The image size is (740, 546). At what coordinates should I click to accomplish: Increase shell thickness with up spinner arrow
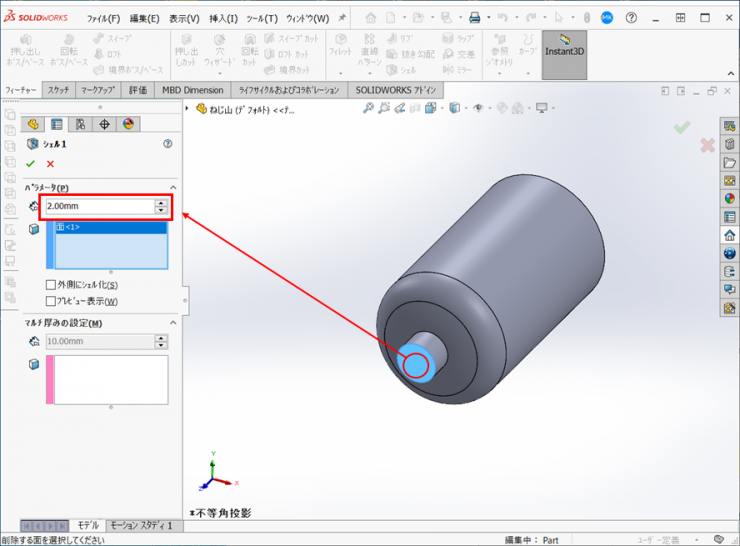(x=161, y=202)
